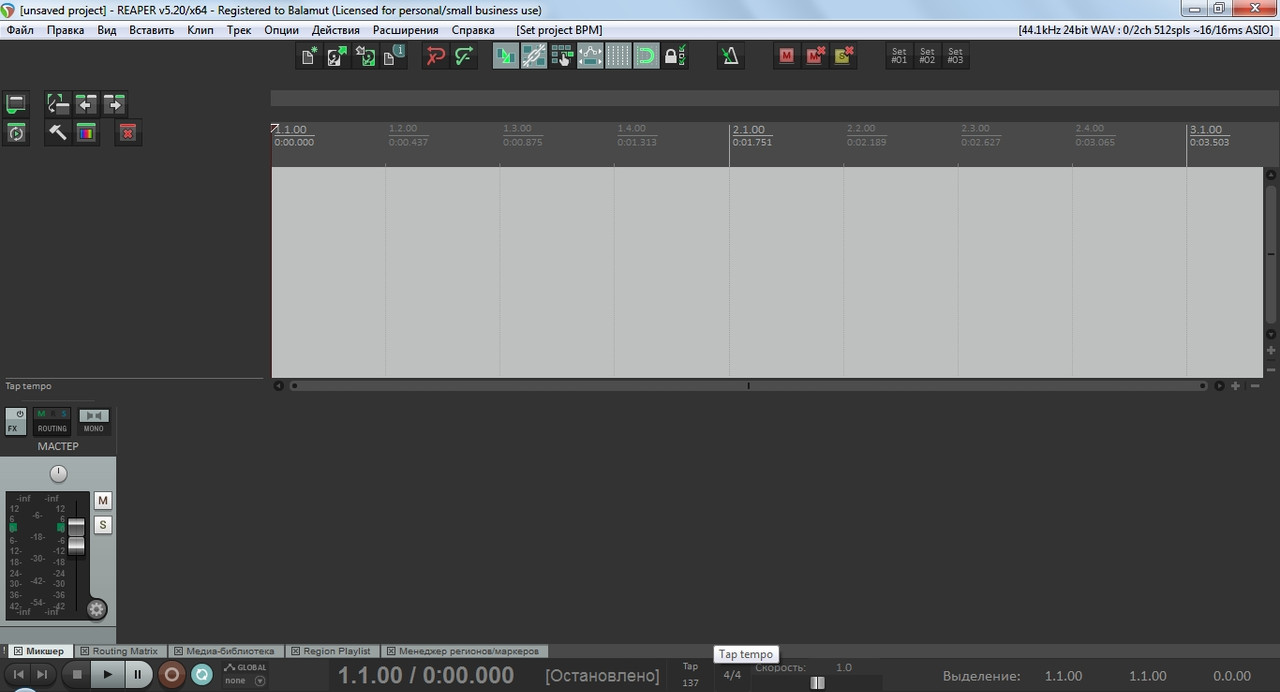Toggle move envelope points with items
Screen dimensions: 1280x692
click(590, 56)
